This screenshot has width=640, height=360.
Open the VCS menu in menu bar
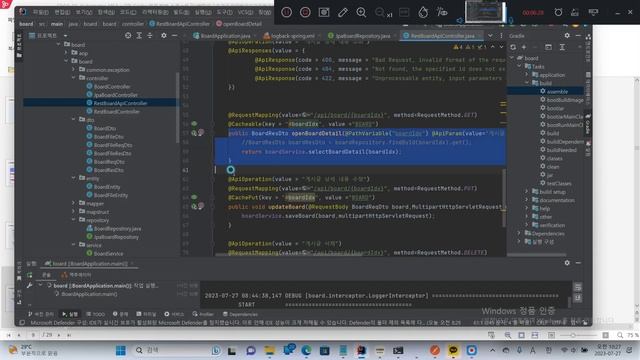pyautogui.click(x=245, y=12)
